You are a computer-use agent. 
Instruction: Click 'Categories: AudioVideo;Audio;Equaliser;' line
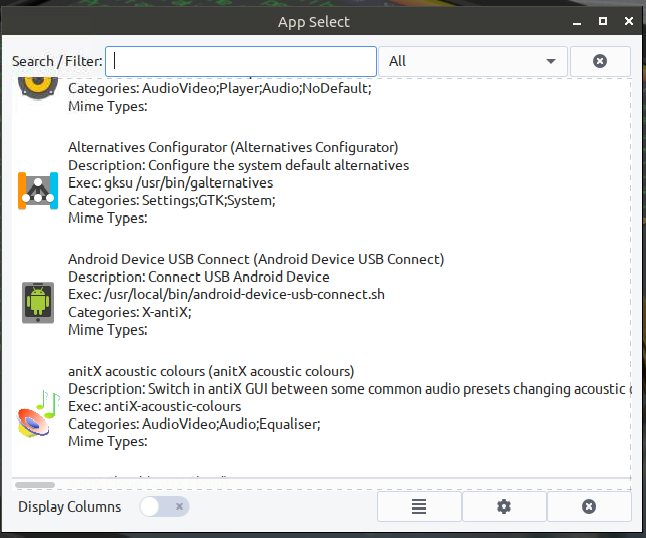coord(194,424)
